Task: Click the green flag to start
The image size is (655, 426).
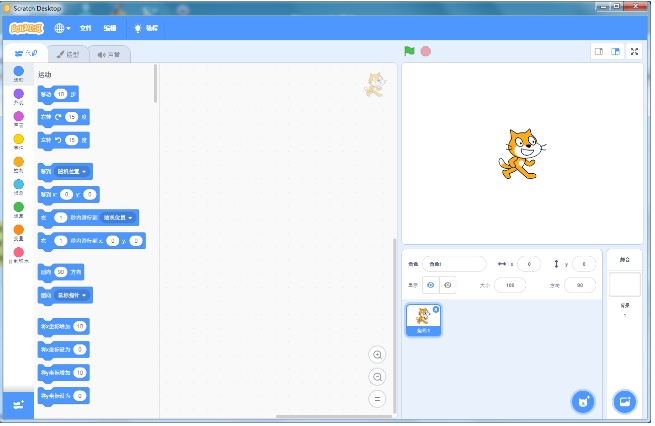Action: [409, 51]
